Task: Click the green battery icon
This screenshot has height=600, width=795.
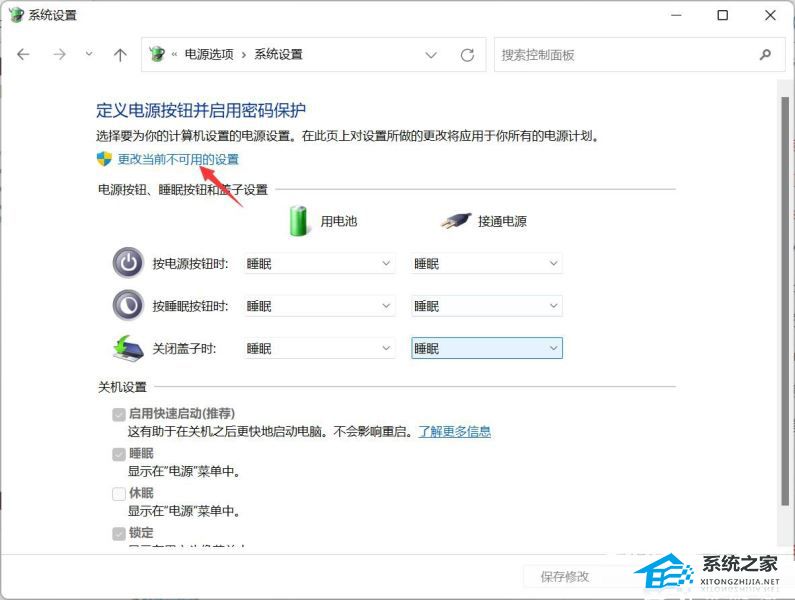Action: click(x=299, y=221)
